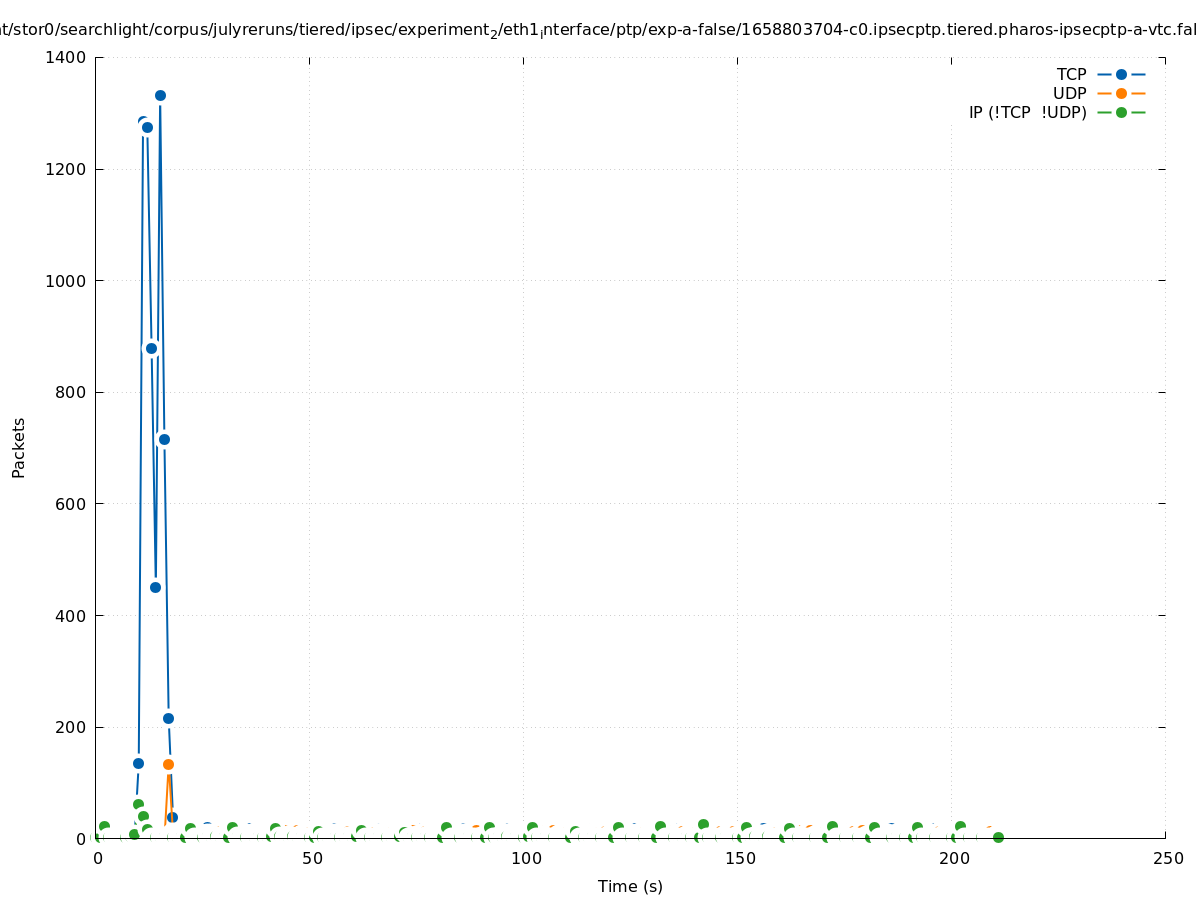Click the Packets y-axis label

[x=19, y=447]
